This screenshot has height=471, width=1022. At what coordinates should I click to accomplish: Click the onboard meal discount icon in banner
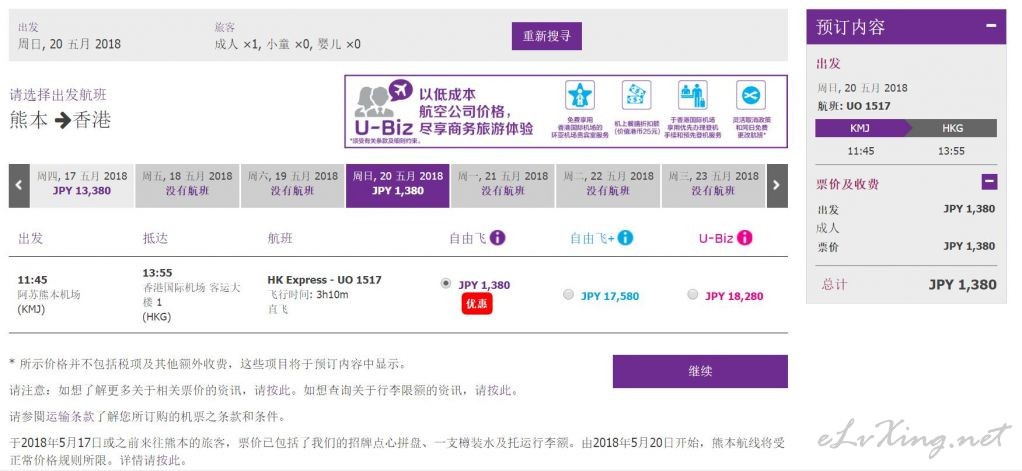pyautogui.click(x=636, y=96)
